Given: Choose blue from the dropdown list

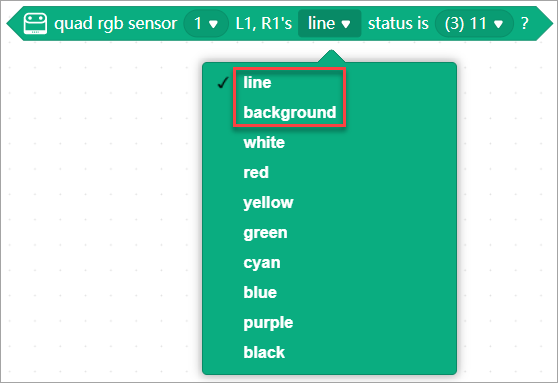Looking at the screenshot, I should coord(260,293).
